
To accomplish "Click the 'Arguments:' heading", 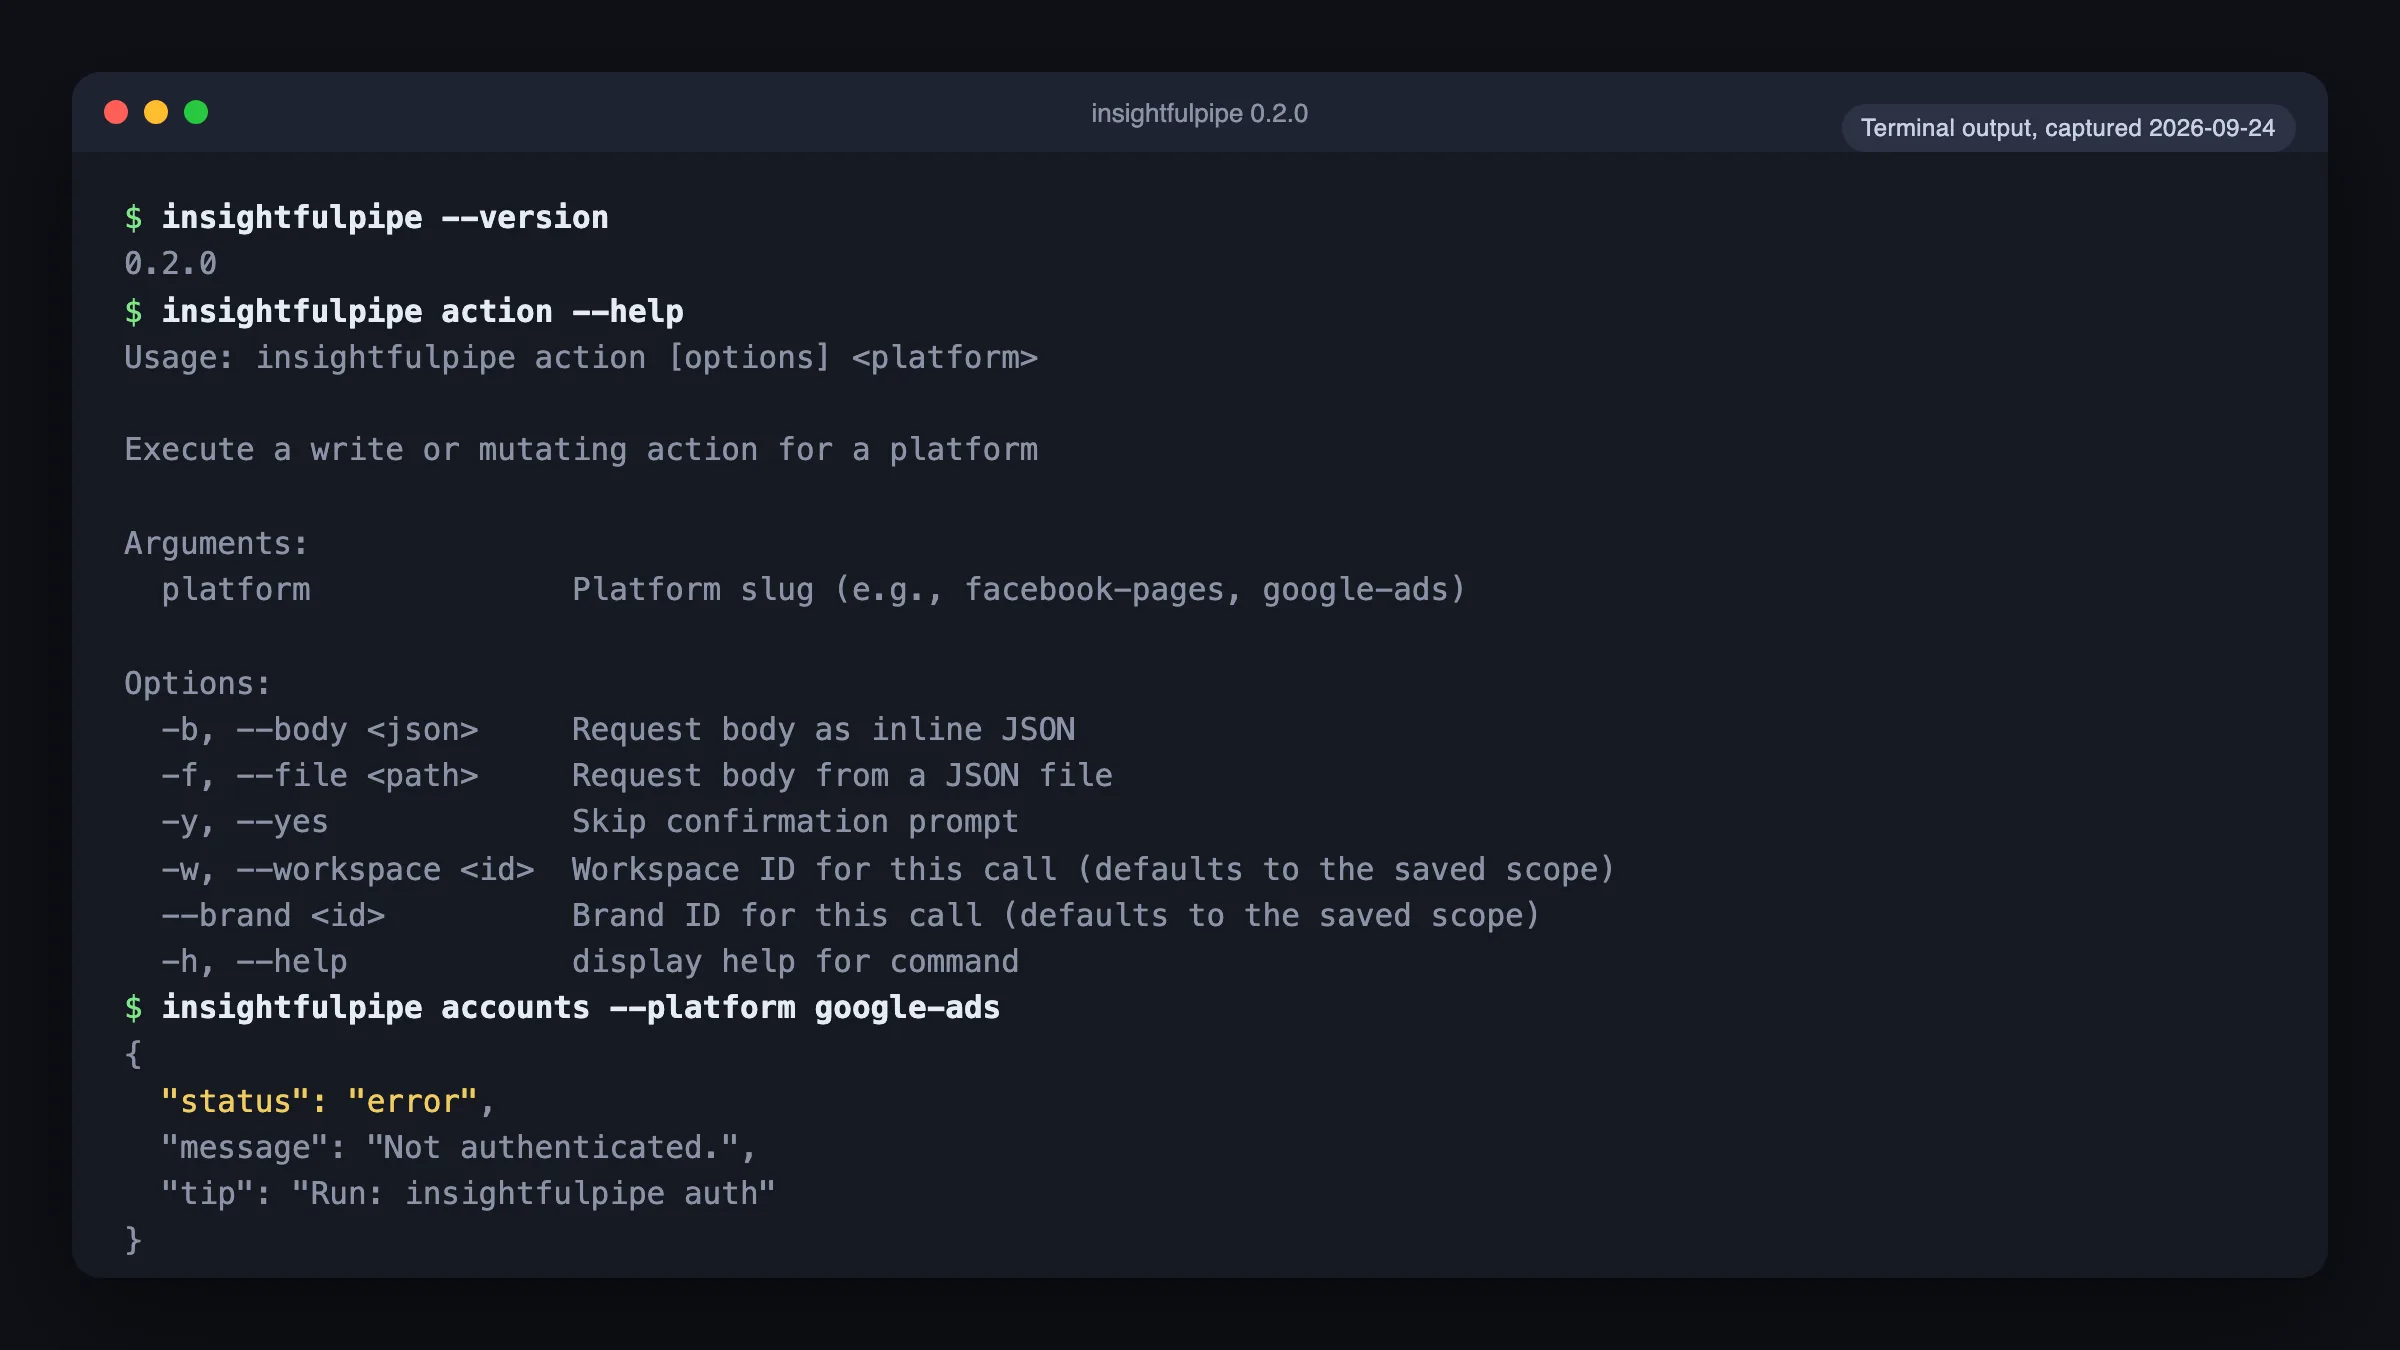I will pos(216,543).
